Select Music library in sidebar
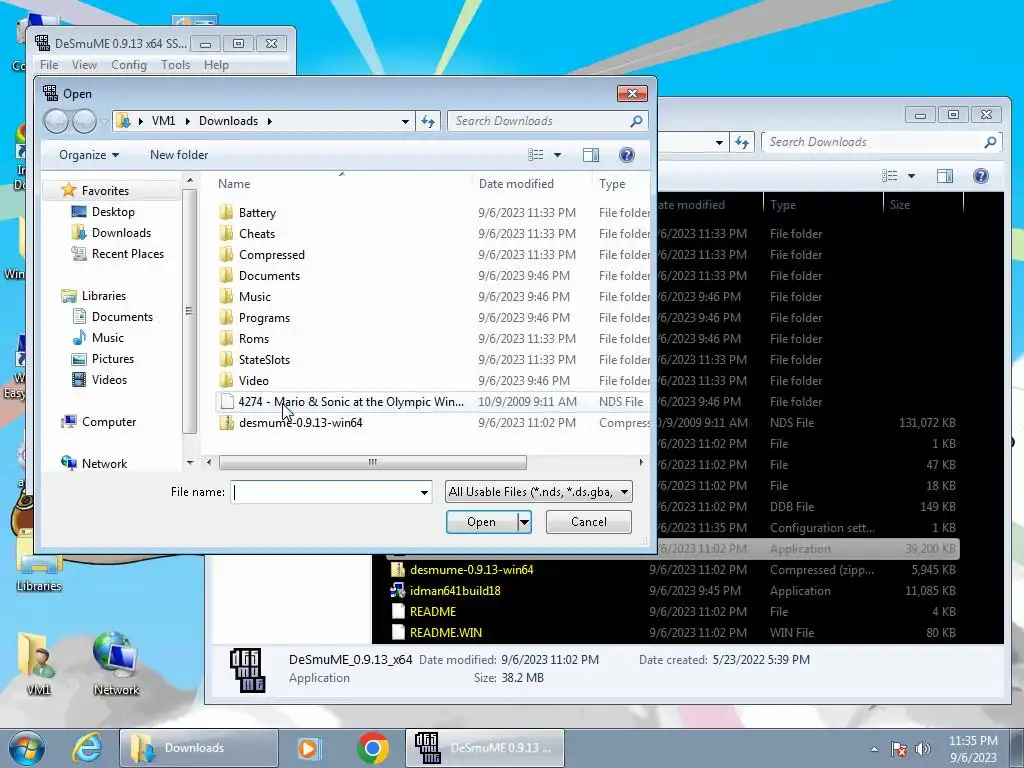This screenshot has height=768, width=1024. point(107,338)
